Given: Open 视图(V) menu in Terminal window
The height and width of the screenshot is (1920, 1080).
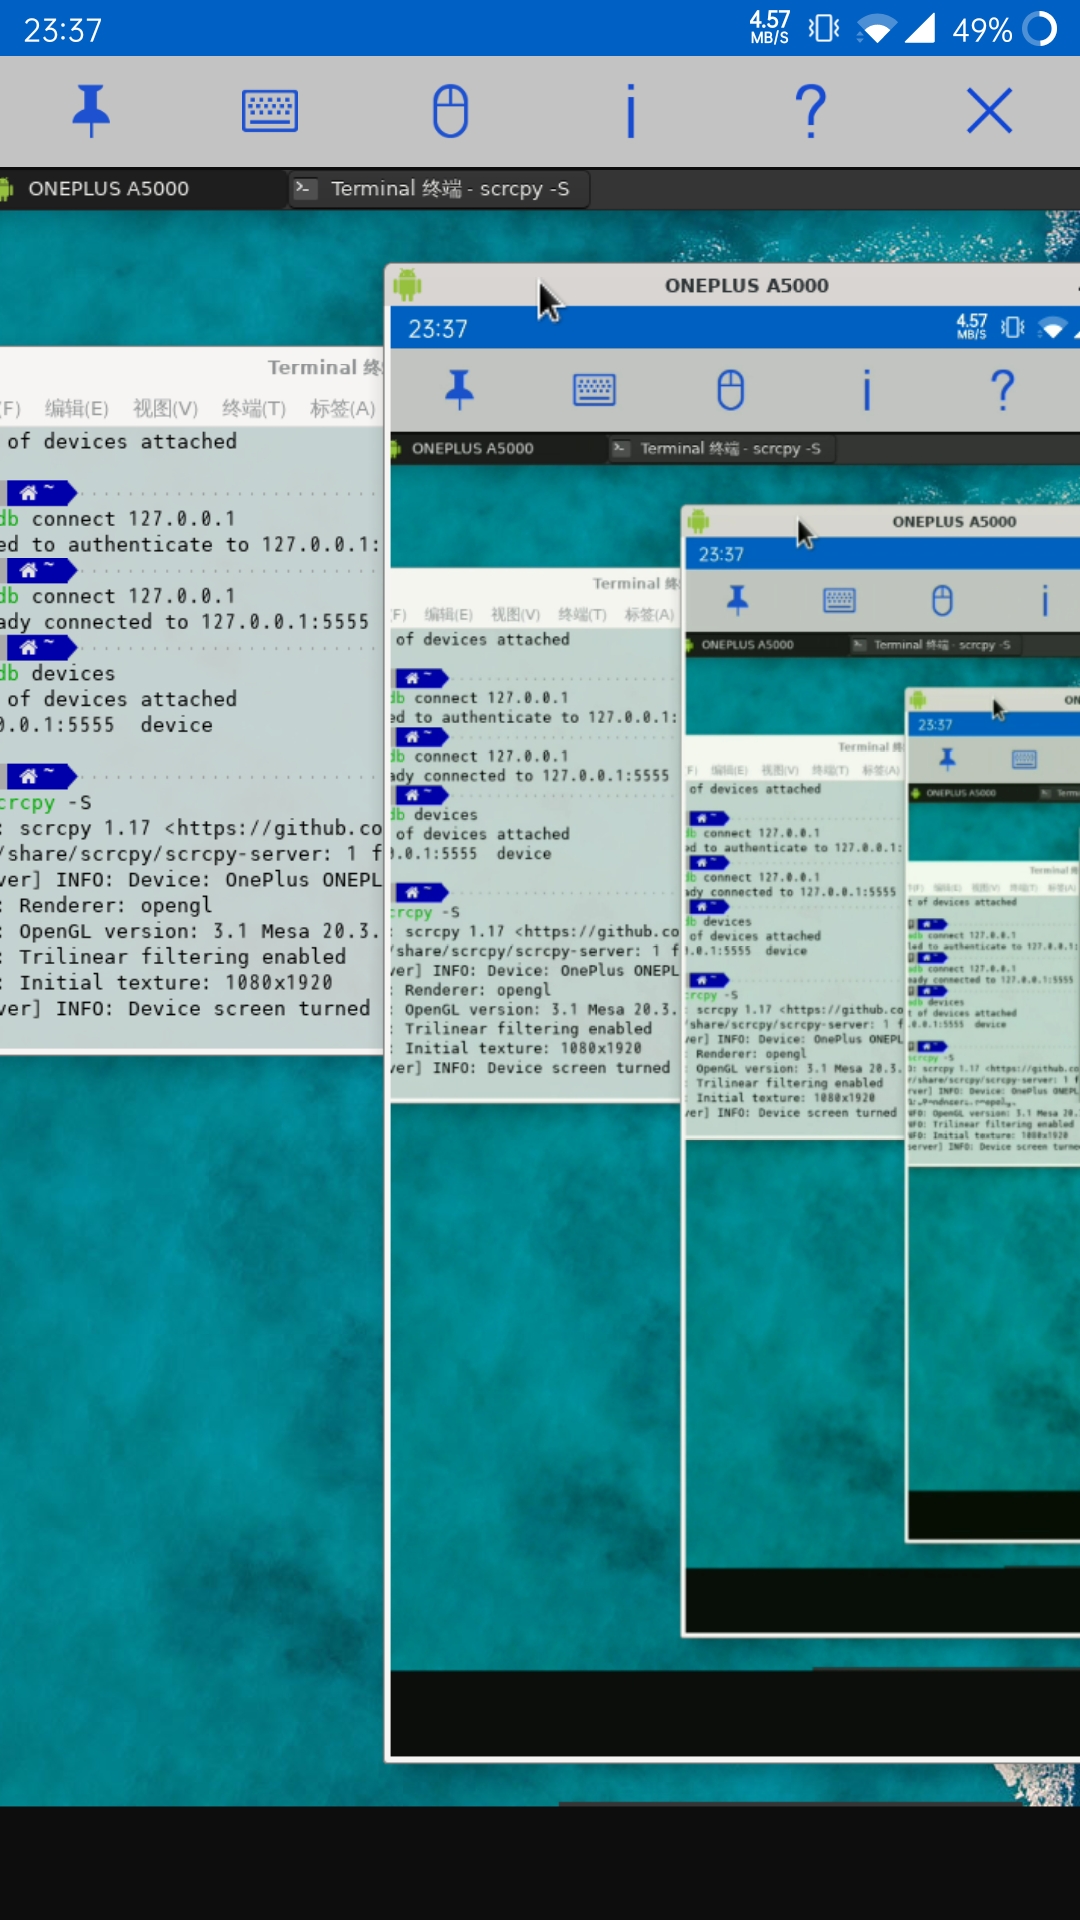Looking at the screenshot, I should point(165,408).
